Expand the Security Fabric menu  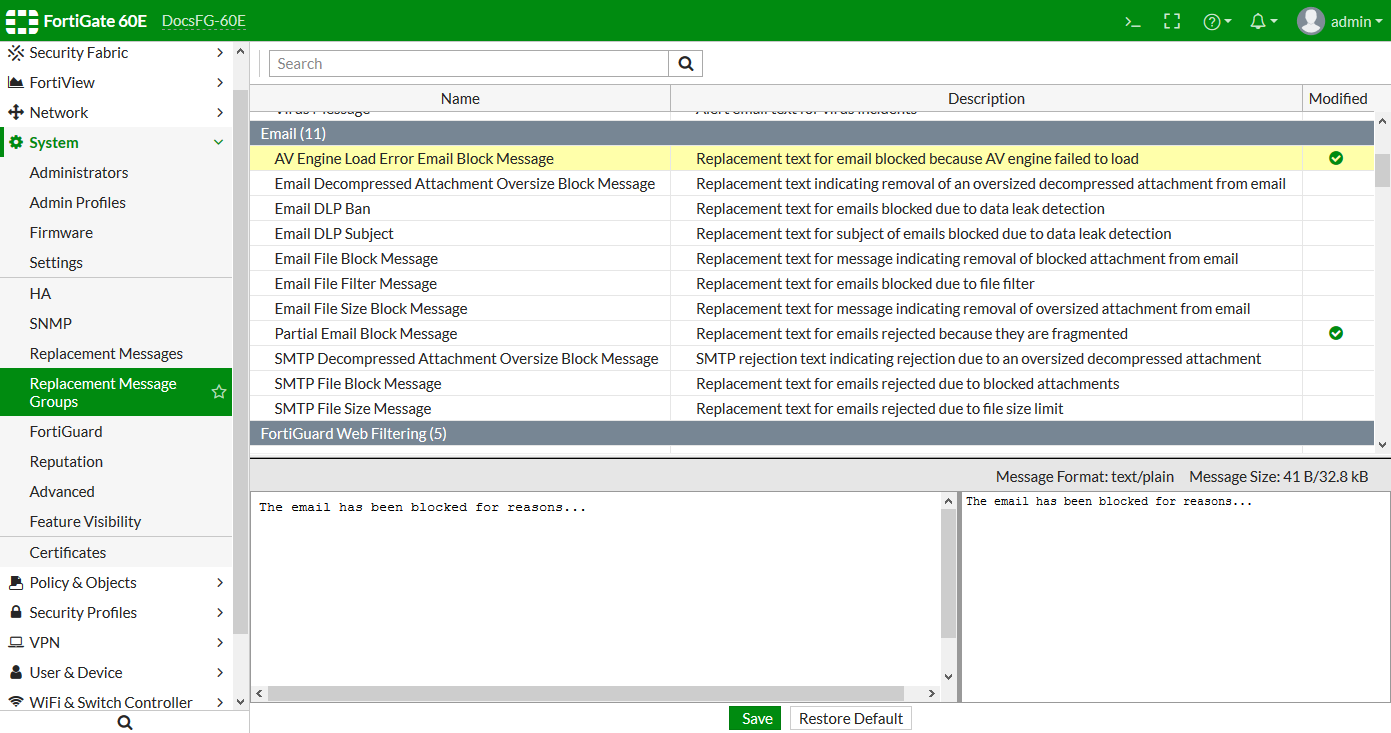point(219,53)
